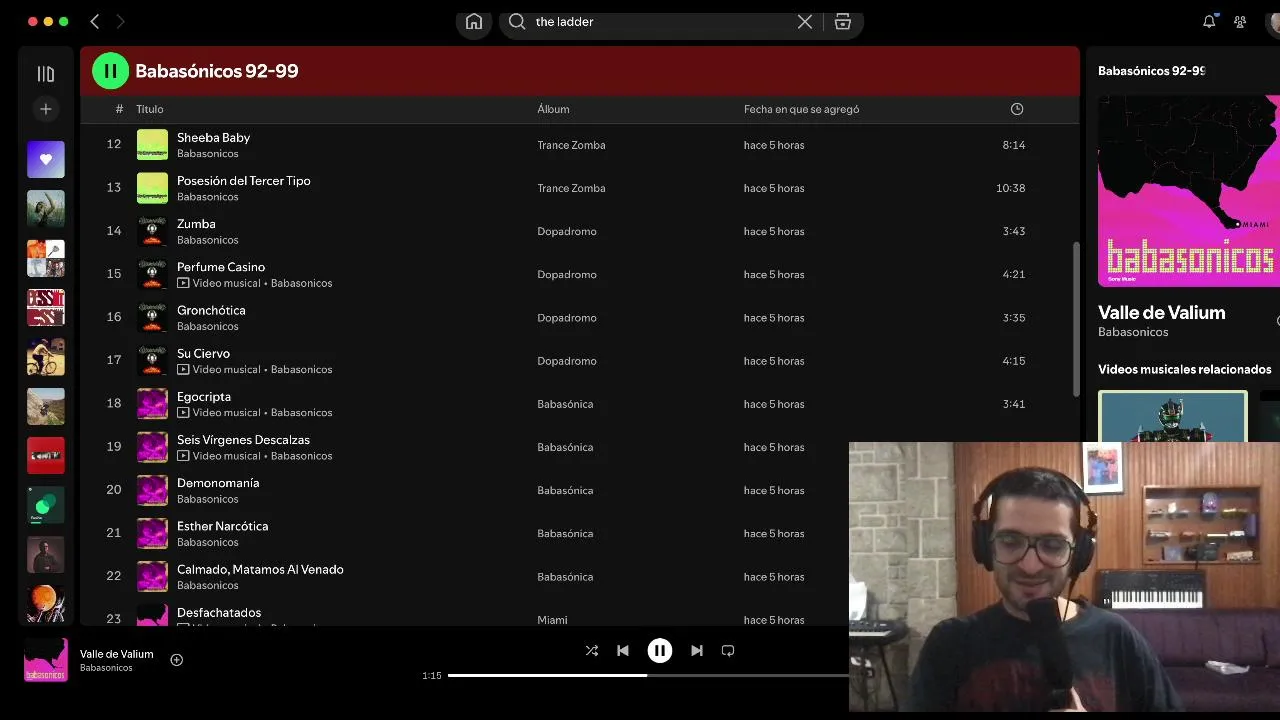Open the cyclist cover playlist in sidebar

click(46, 357)
